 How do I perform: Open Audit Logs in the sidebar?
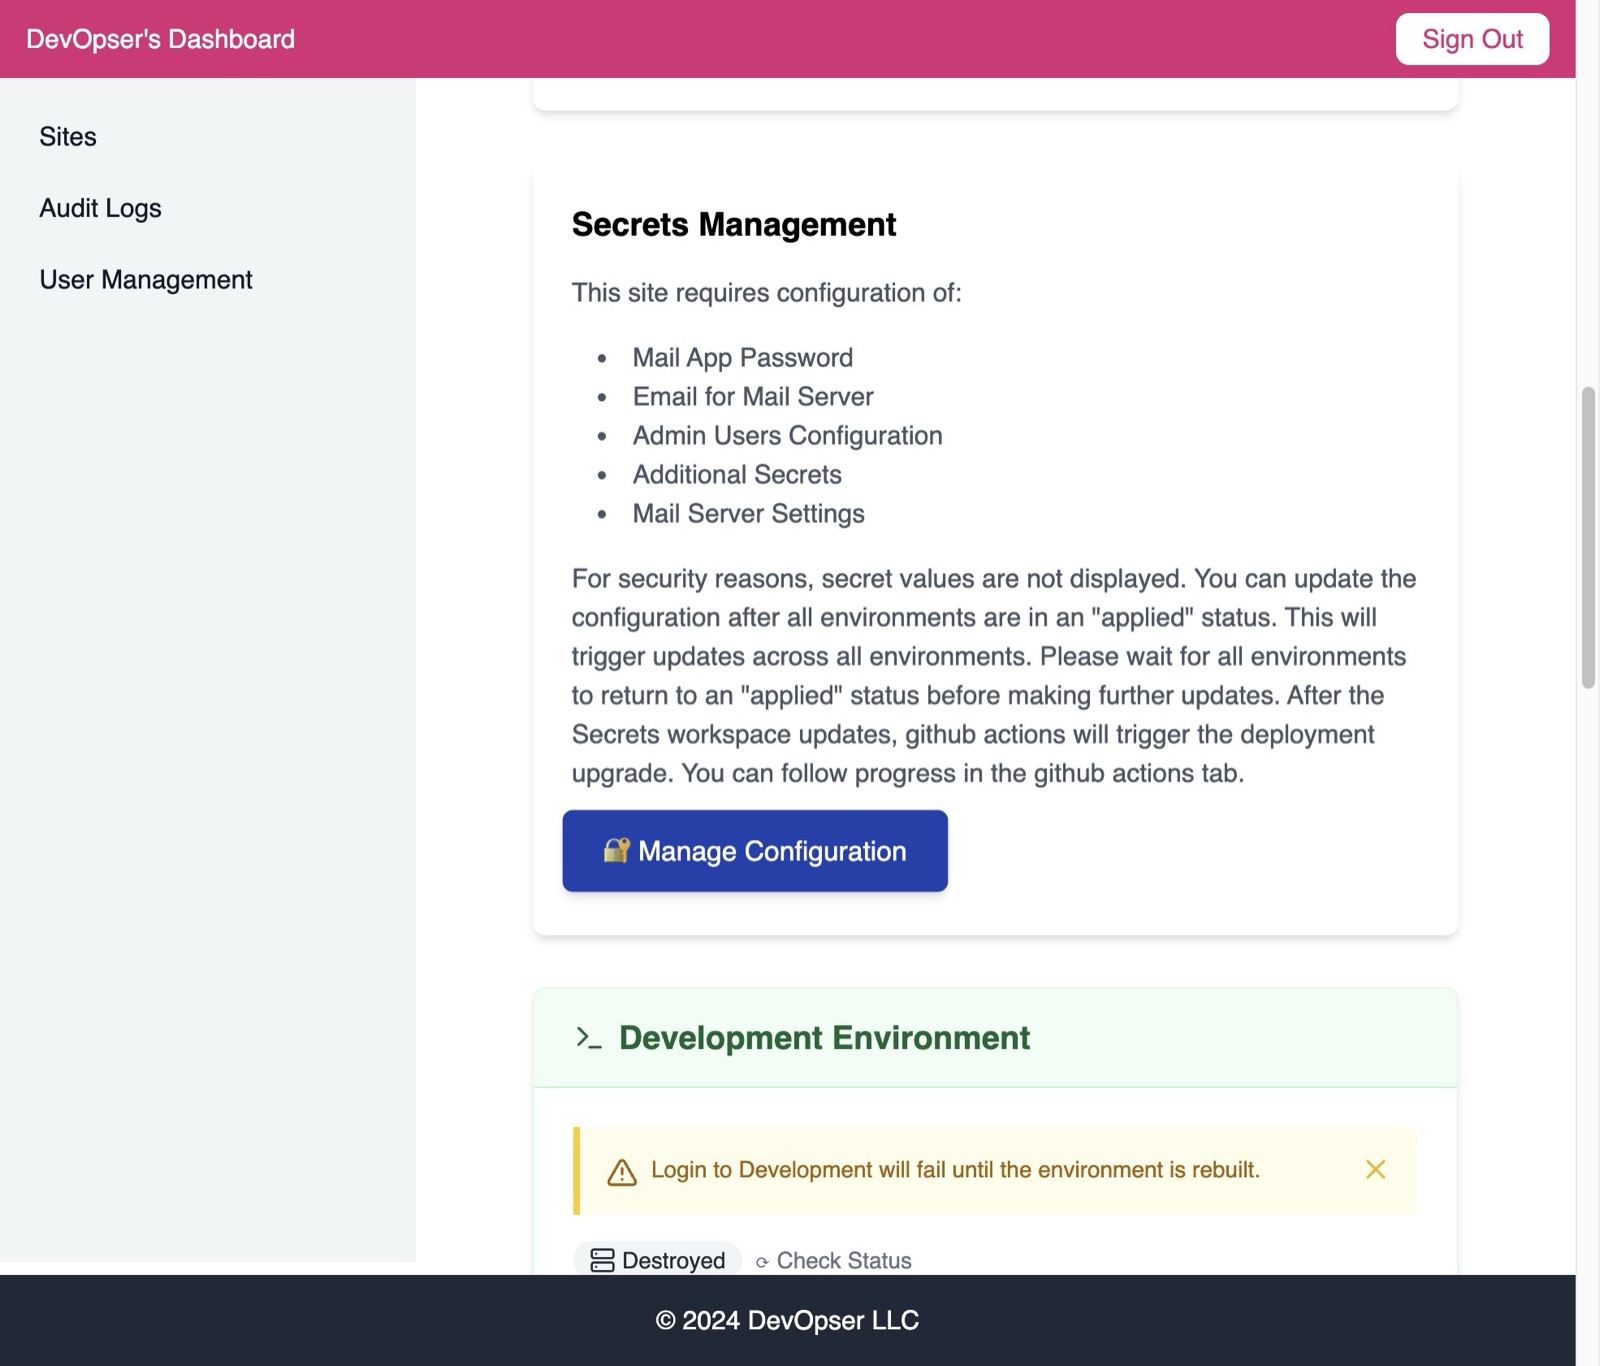click(100, 208)
